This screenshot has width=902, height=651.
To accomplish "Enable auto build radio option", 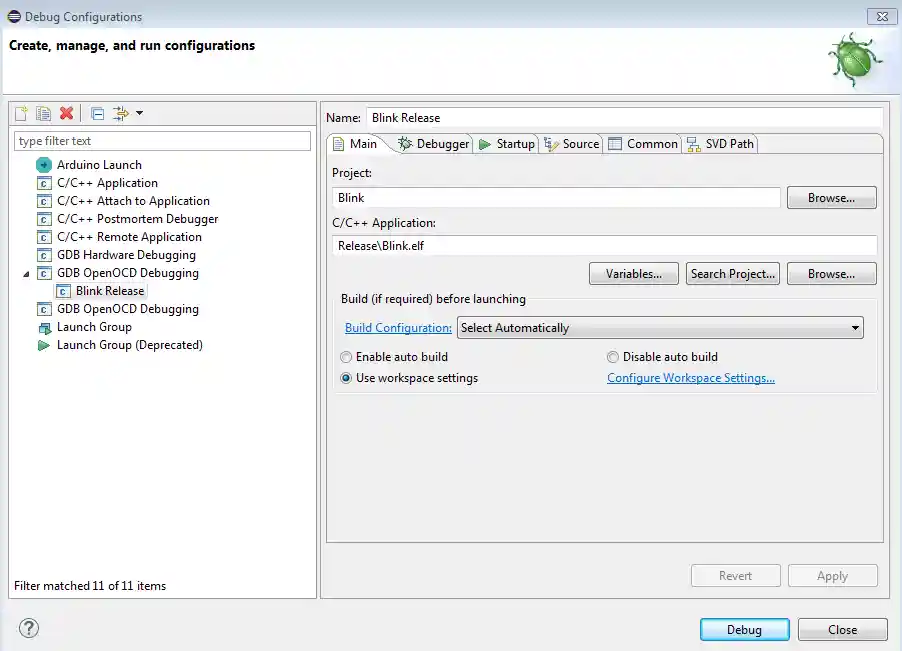I will click(347, 357).
